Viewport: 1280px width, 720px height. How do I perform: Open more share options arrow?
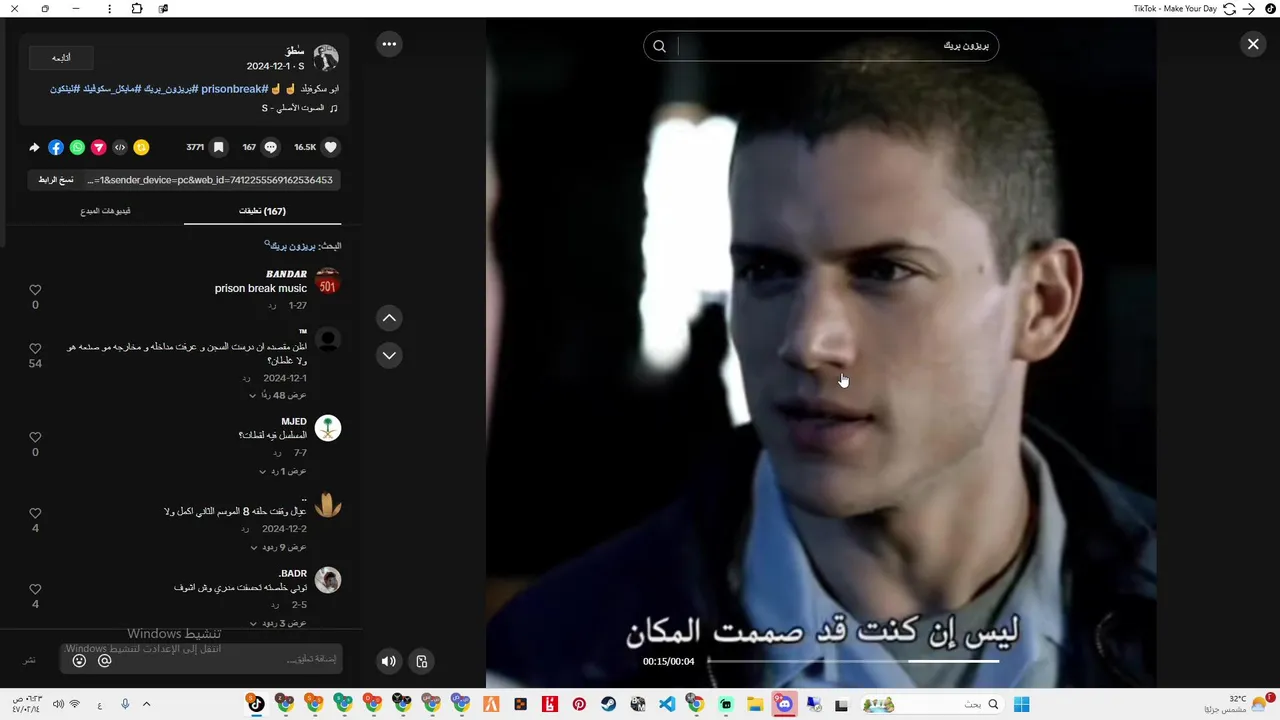click(34, 147)
